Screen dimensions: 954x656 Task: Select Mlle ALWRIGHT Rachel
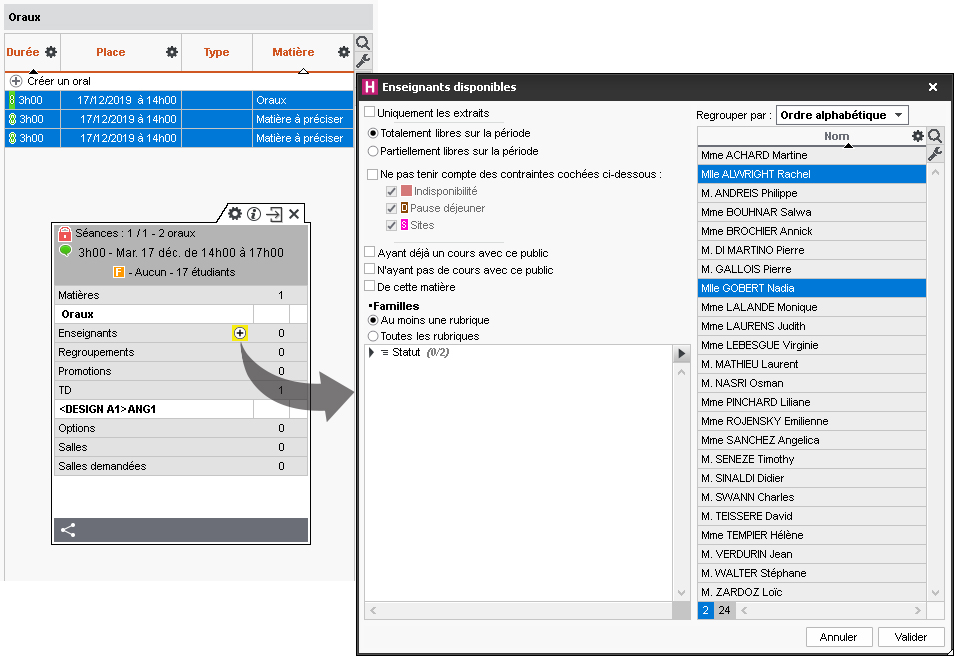pos(812,174)
